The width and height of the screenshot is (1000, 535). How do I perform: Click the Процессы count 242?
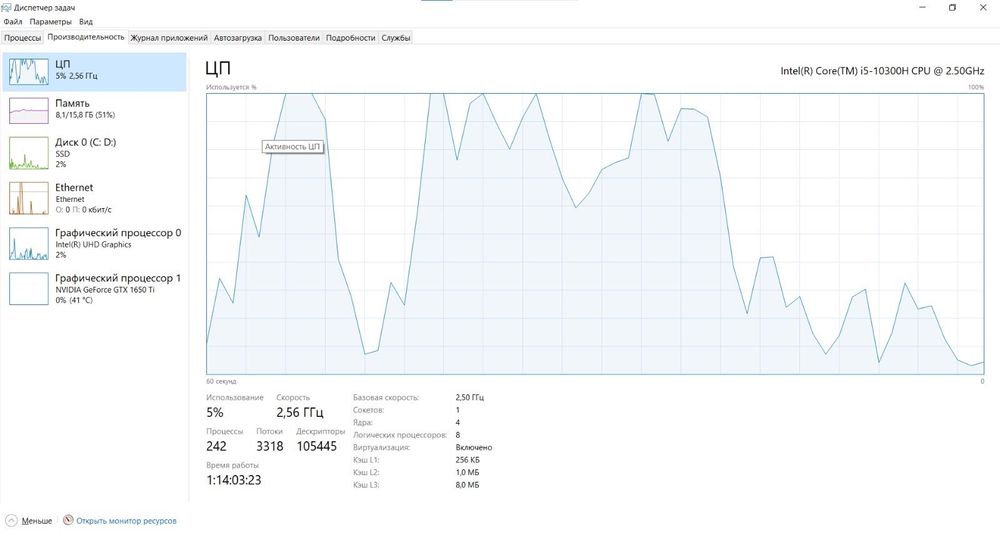tap(216, 446)
